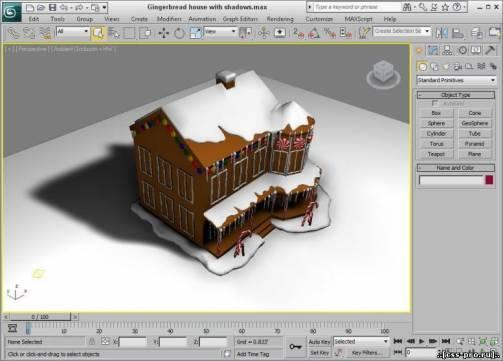Click the Unlink Selection tool
The height and width of the screenshot is (361, 503).
29,33
